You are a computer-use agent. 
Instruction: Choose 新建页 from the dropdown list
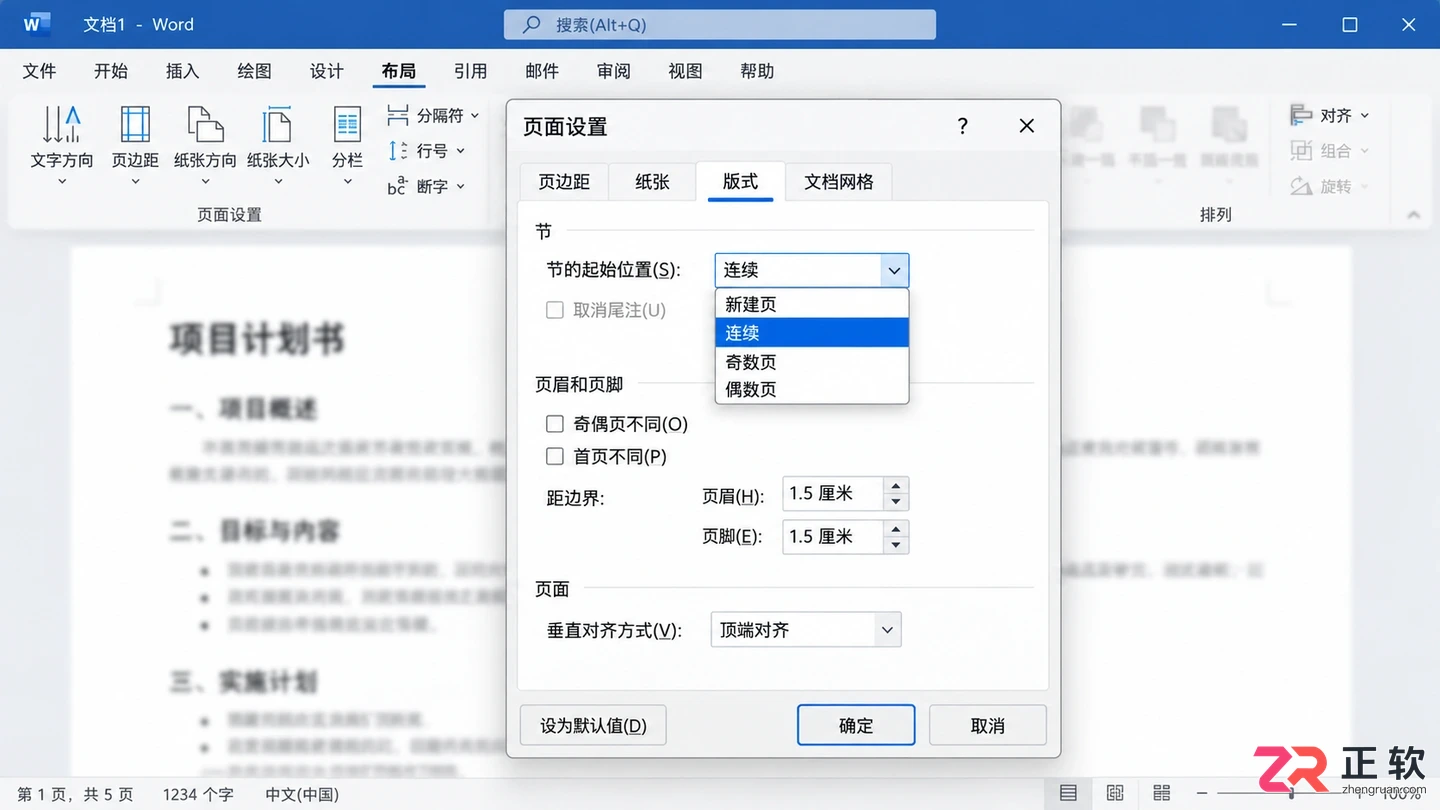[x=812, y=304]
